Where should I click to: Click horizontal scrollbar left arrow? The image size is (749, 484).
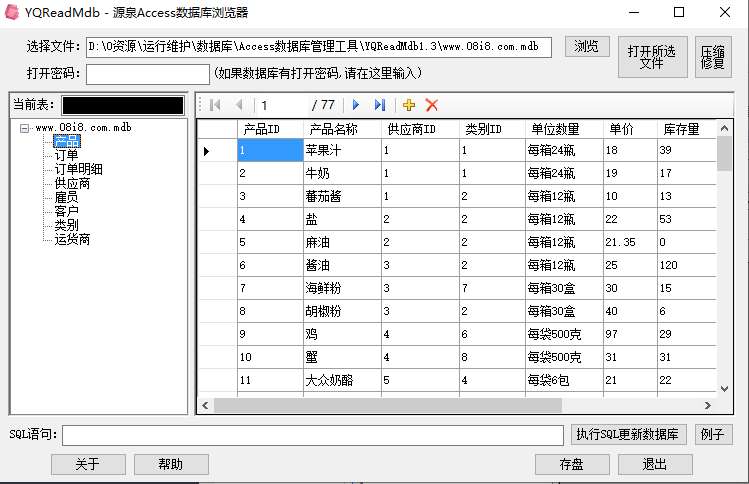[x=205, y=406]
